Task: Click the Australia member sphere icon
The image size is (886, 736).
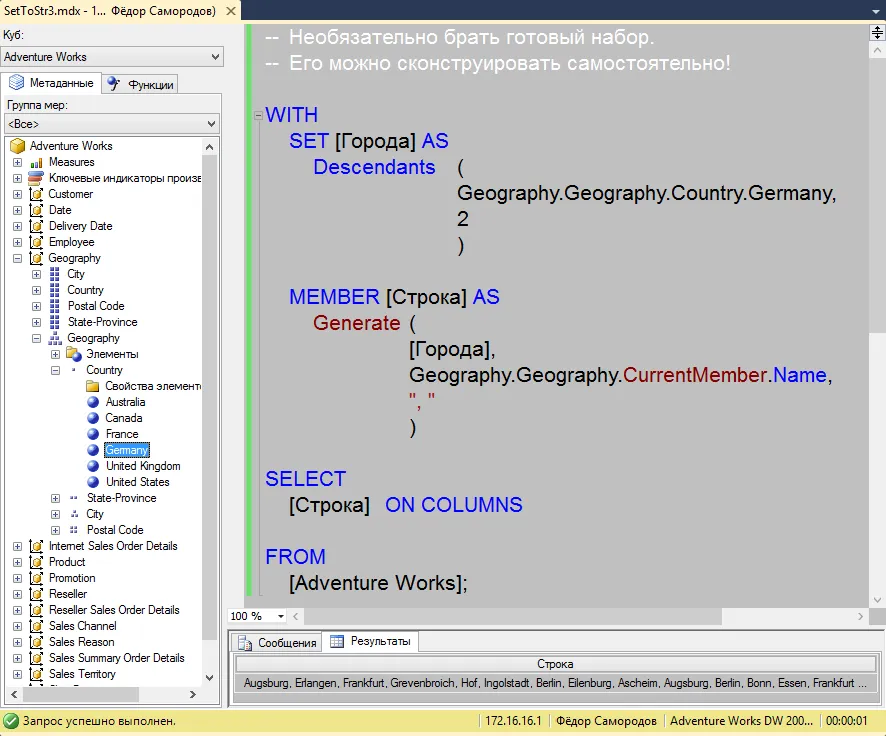Action: pos(93,402)
